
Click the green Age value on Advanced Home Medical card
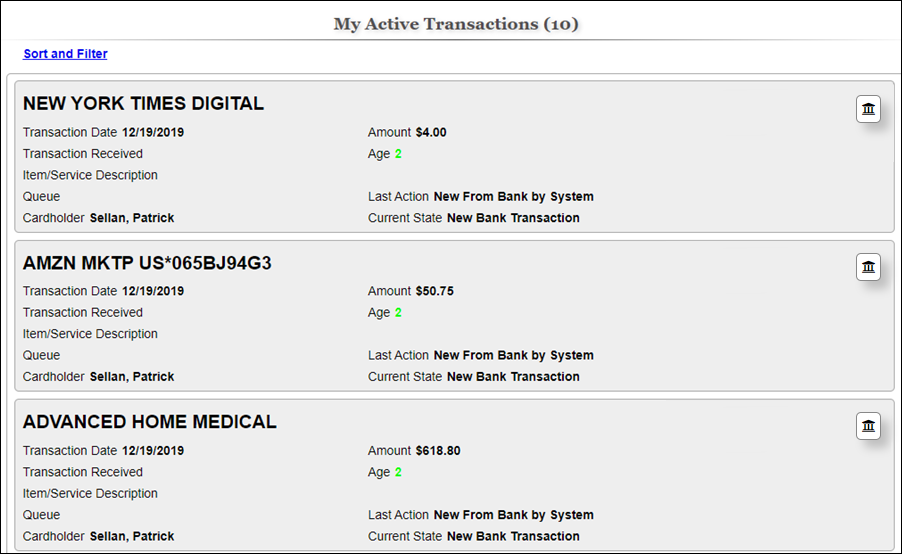pyautogui.click(x=398, y=472)
